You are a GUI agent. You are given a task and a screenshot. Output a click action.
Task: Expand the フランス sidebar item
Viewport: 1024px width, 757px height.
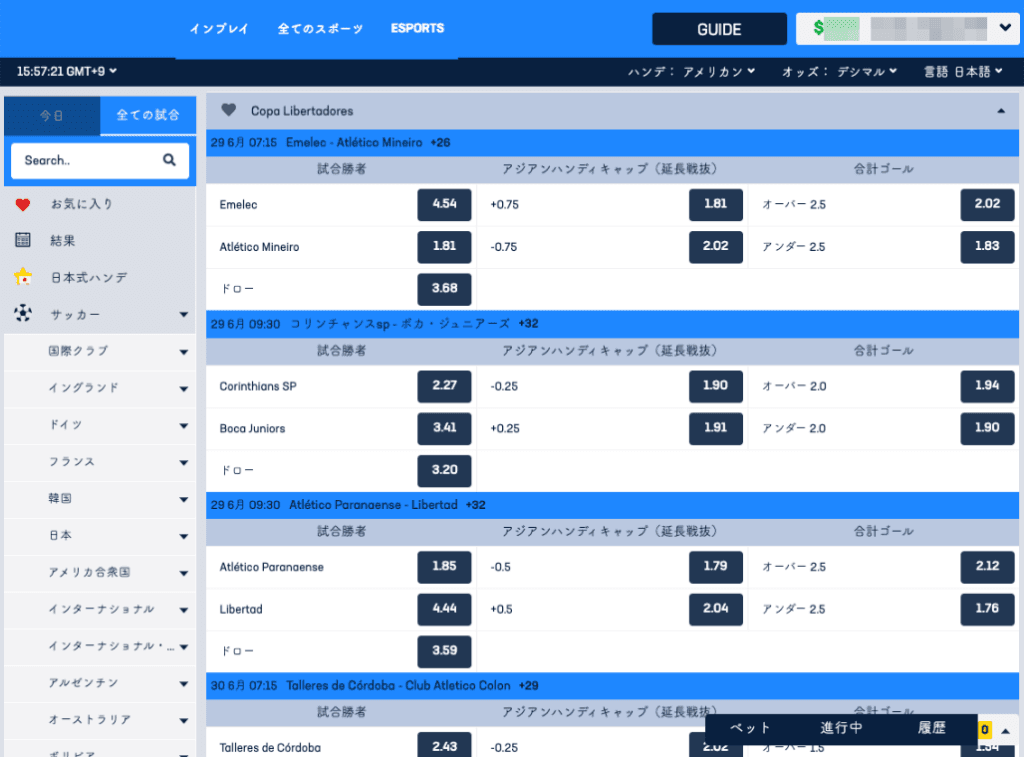click(184, 462)
